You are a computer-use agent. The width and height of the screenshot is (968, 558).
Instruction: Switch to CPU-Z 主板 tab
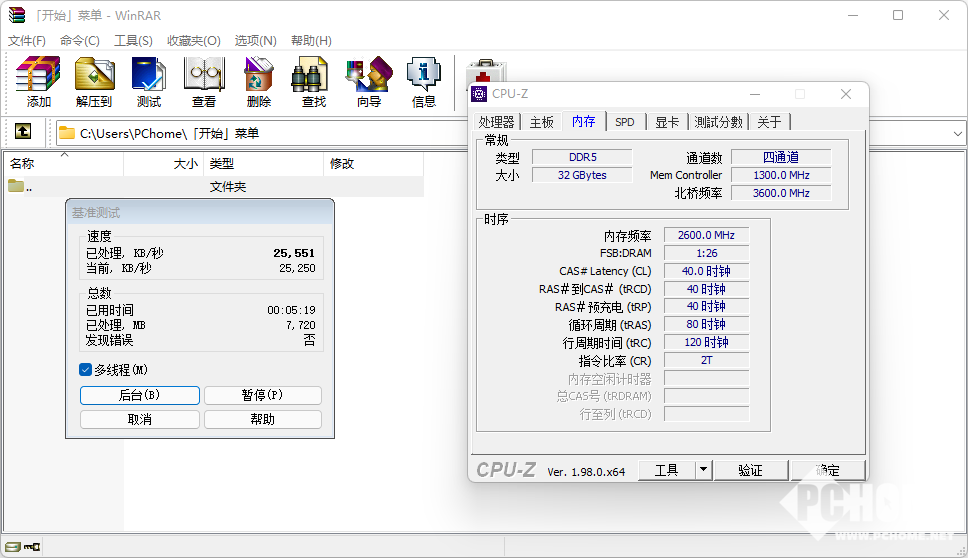(x=541, y=122)
